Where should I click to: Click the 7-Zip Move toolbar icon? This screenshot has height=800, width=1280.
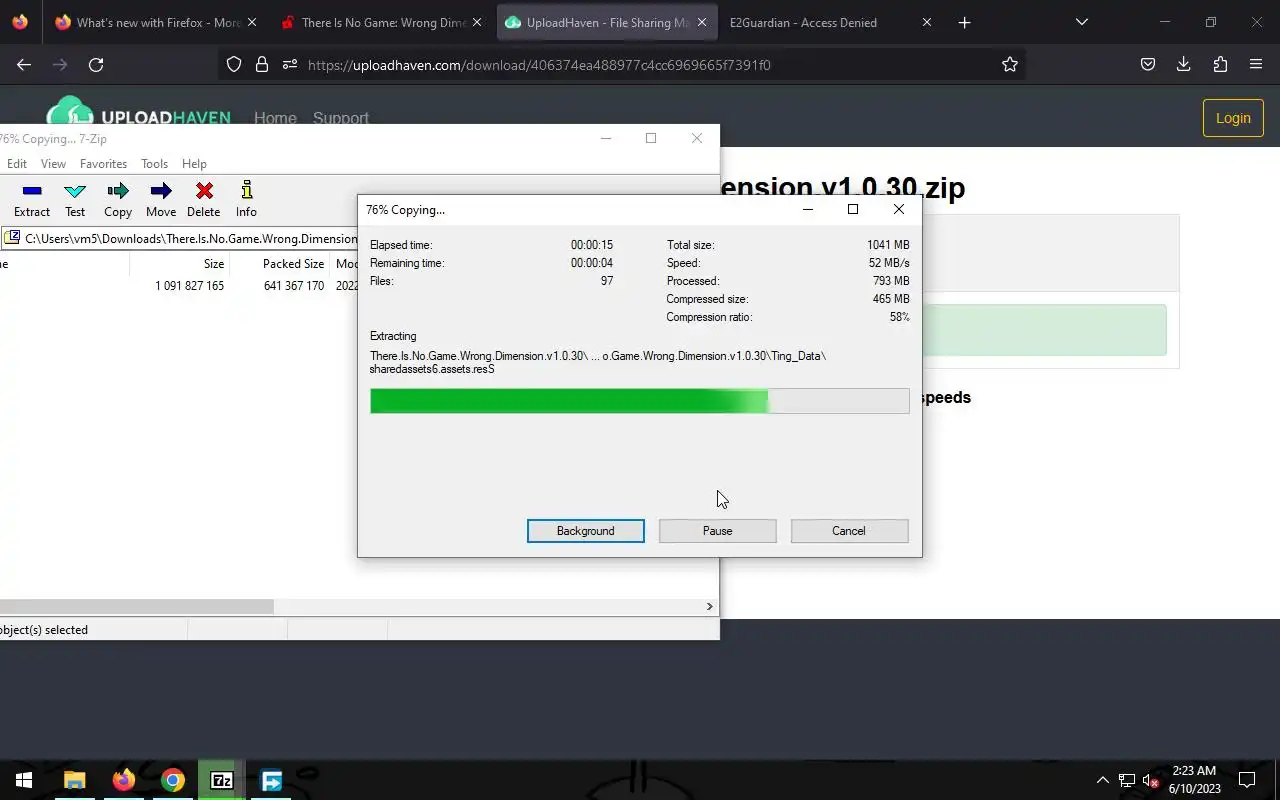click(161, 199)
